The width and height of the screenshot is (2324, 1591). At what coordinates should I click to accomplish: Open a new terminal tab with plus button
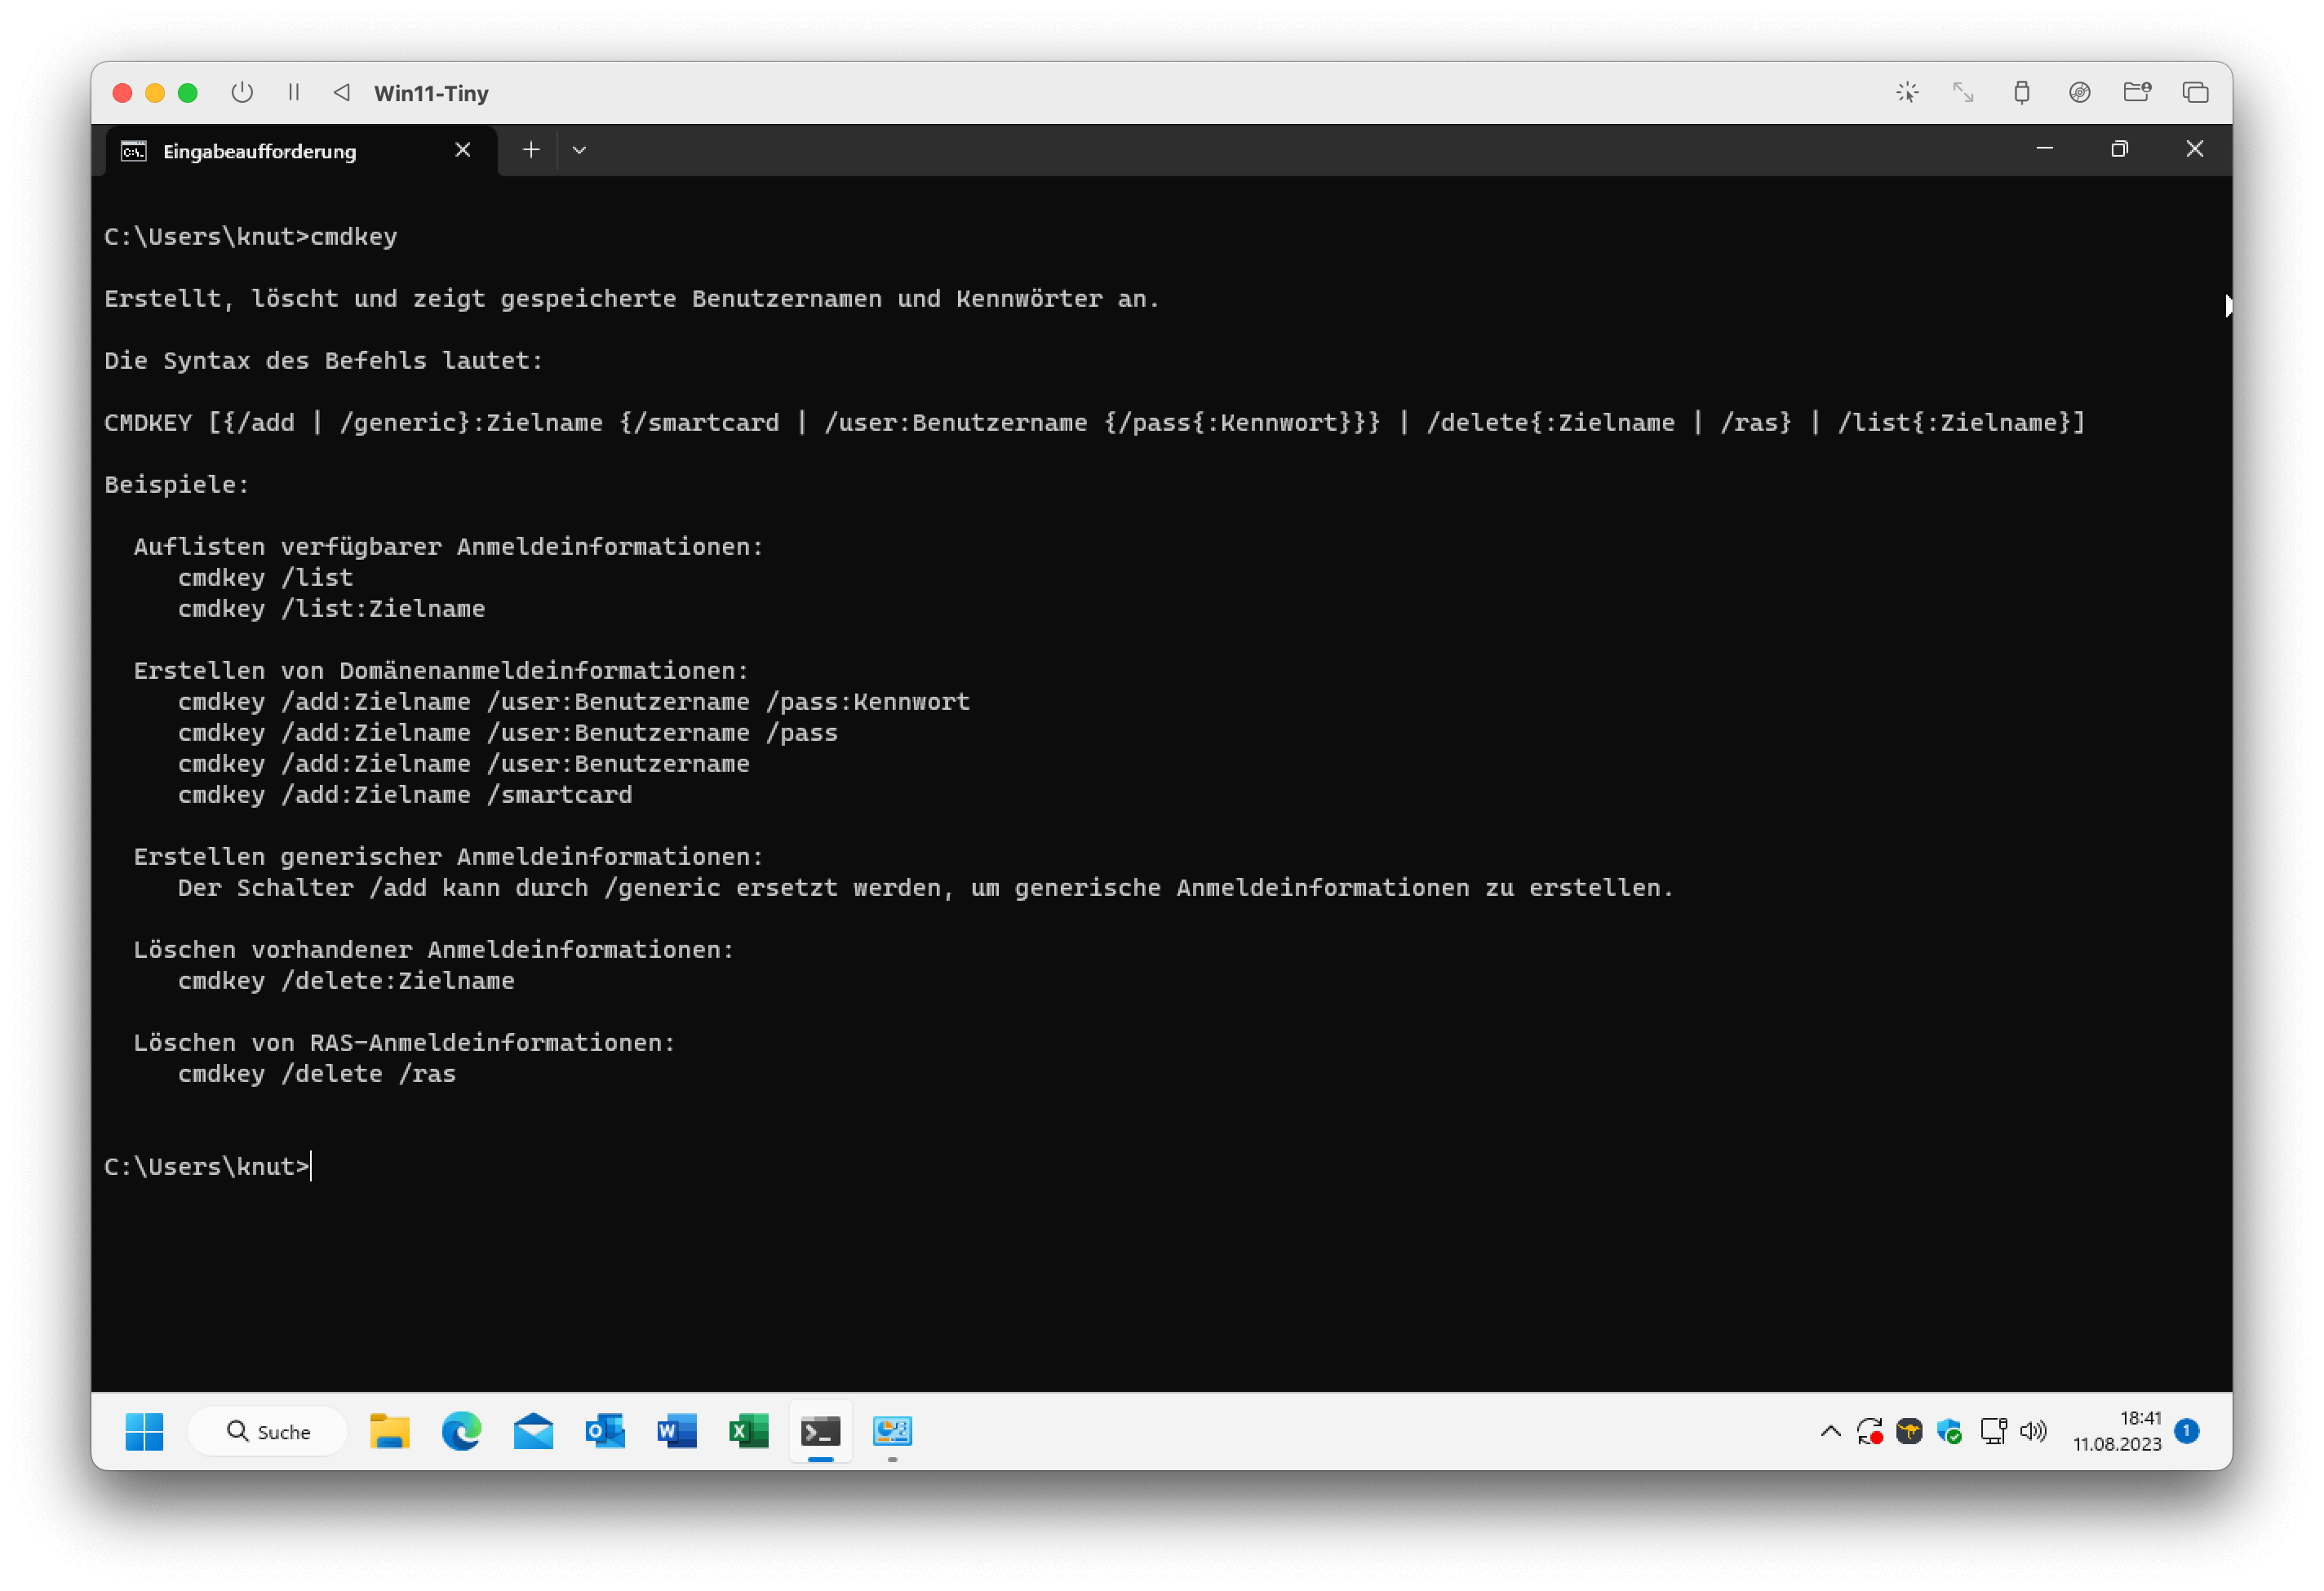point(531,150)
